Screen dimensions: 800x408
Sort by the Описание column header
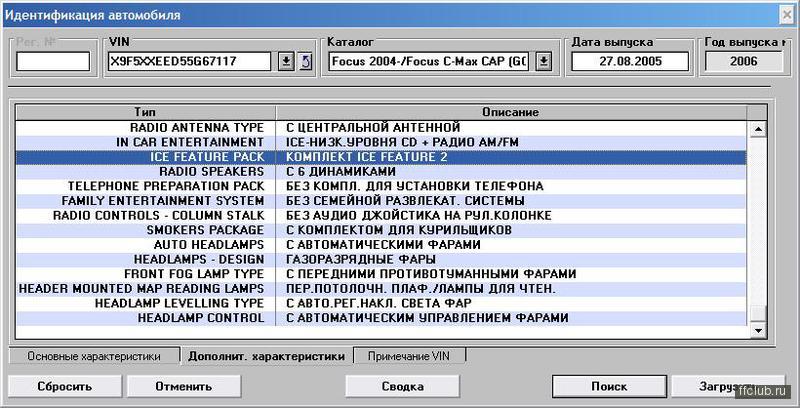tap(511, 112)
